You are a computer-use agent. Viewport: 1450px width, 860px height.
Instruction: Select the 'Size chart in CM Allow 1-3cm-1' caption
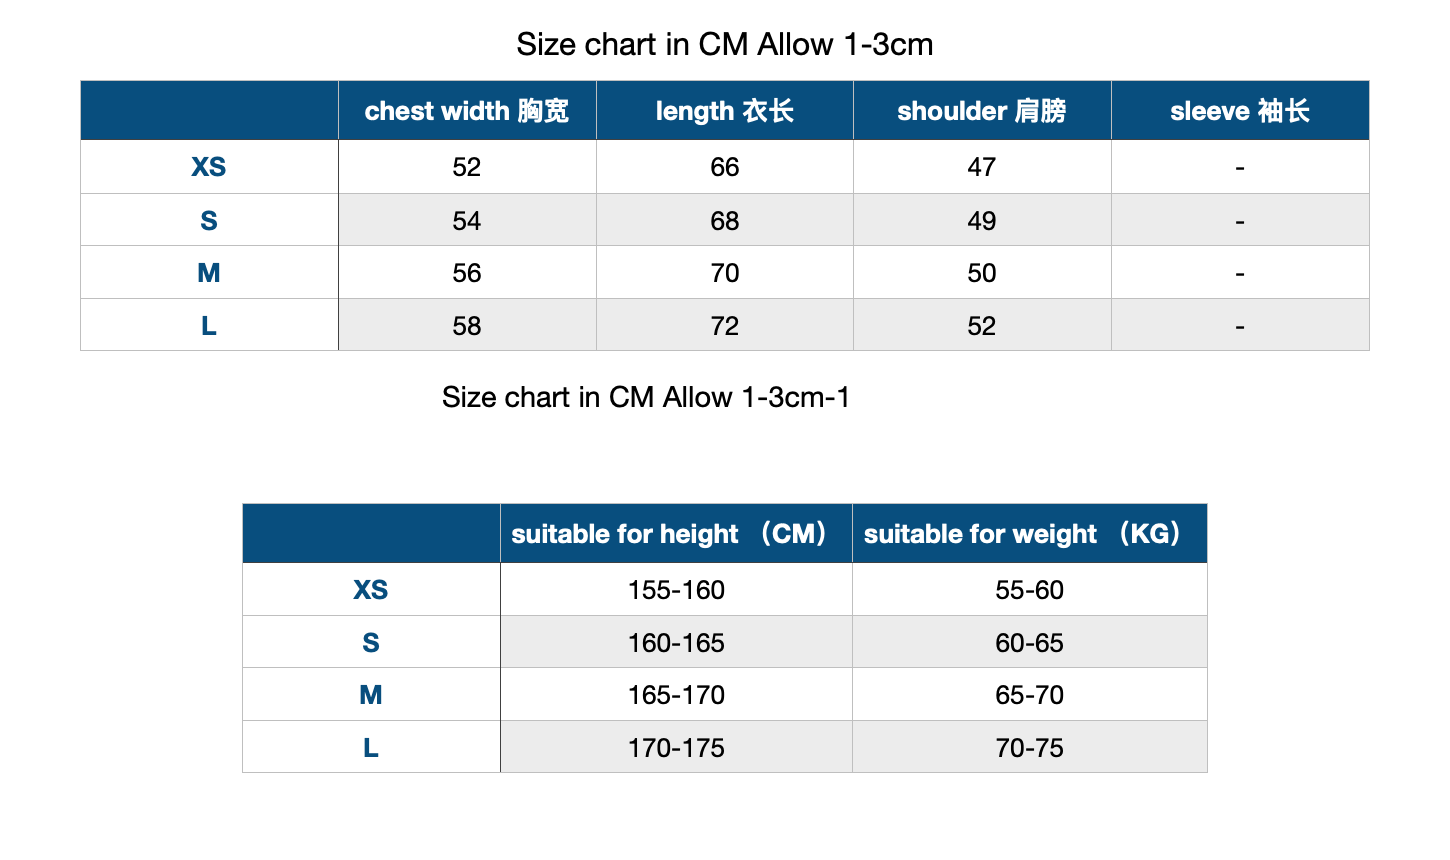click(x=646, y=397)
